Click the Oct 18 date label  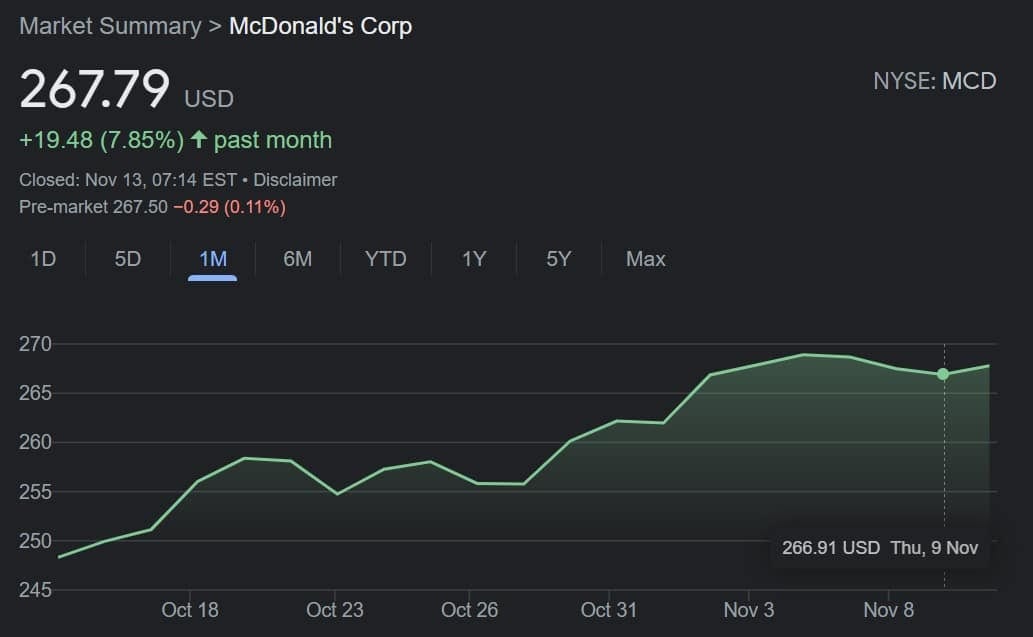pos(190,609)
